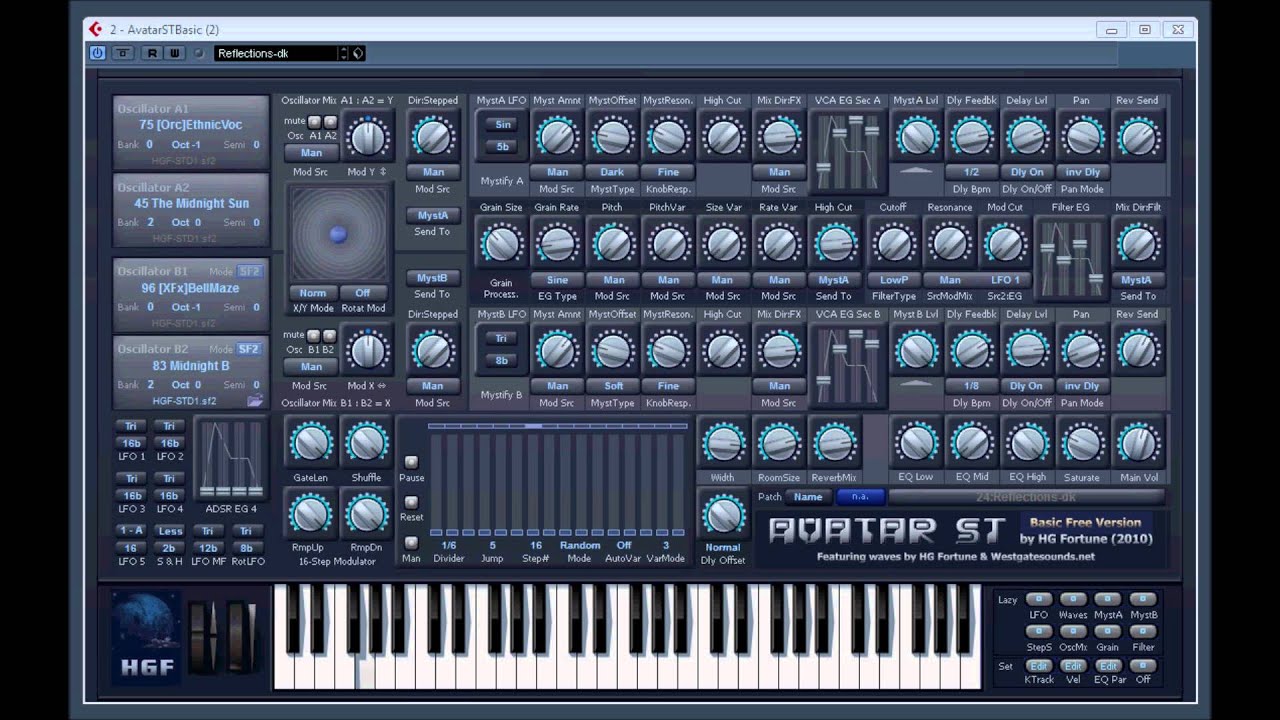The height and width of the screenshot is (720, 1280).
Task: Click the VCA EG Sec A envelope sliders
Action: click(848, 152)
